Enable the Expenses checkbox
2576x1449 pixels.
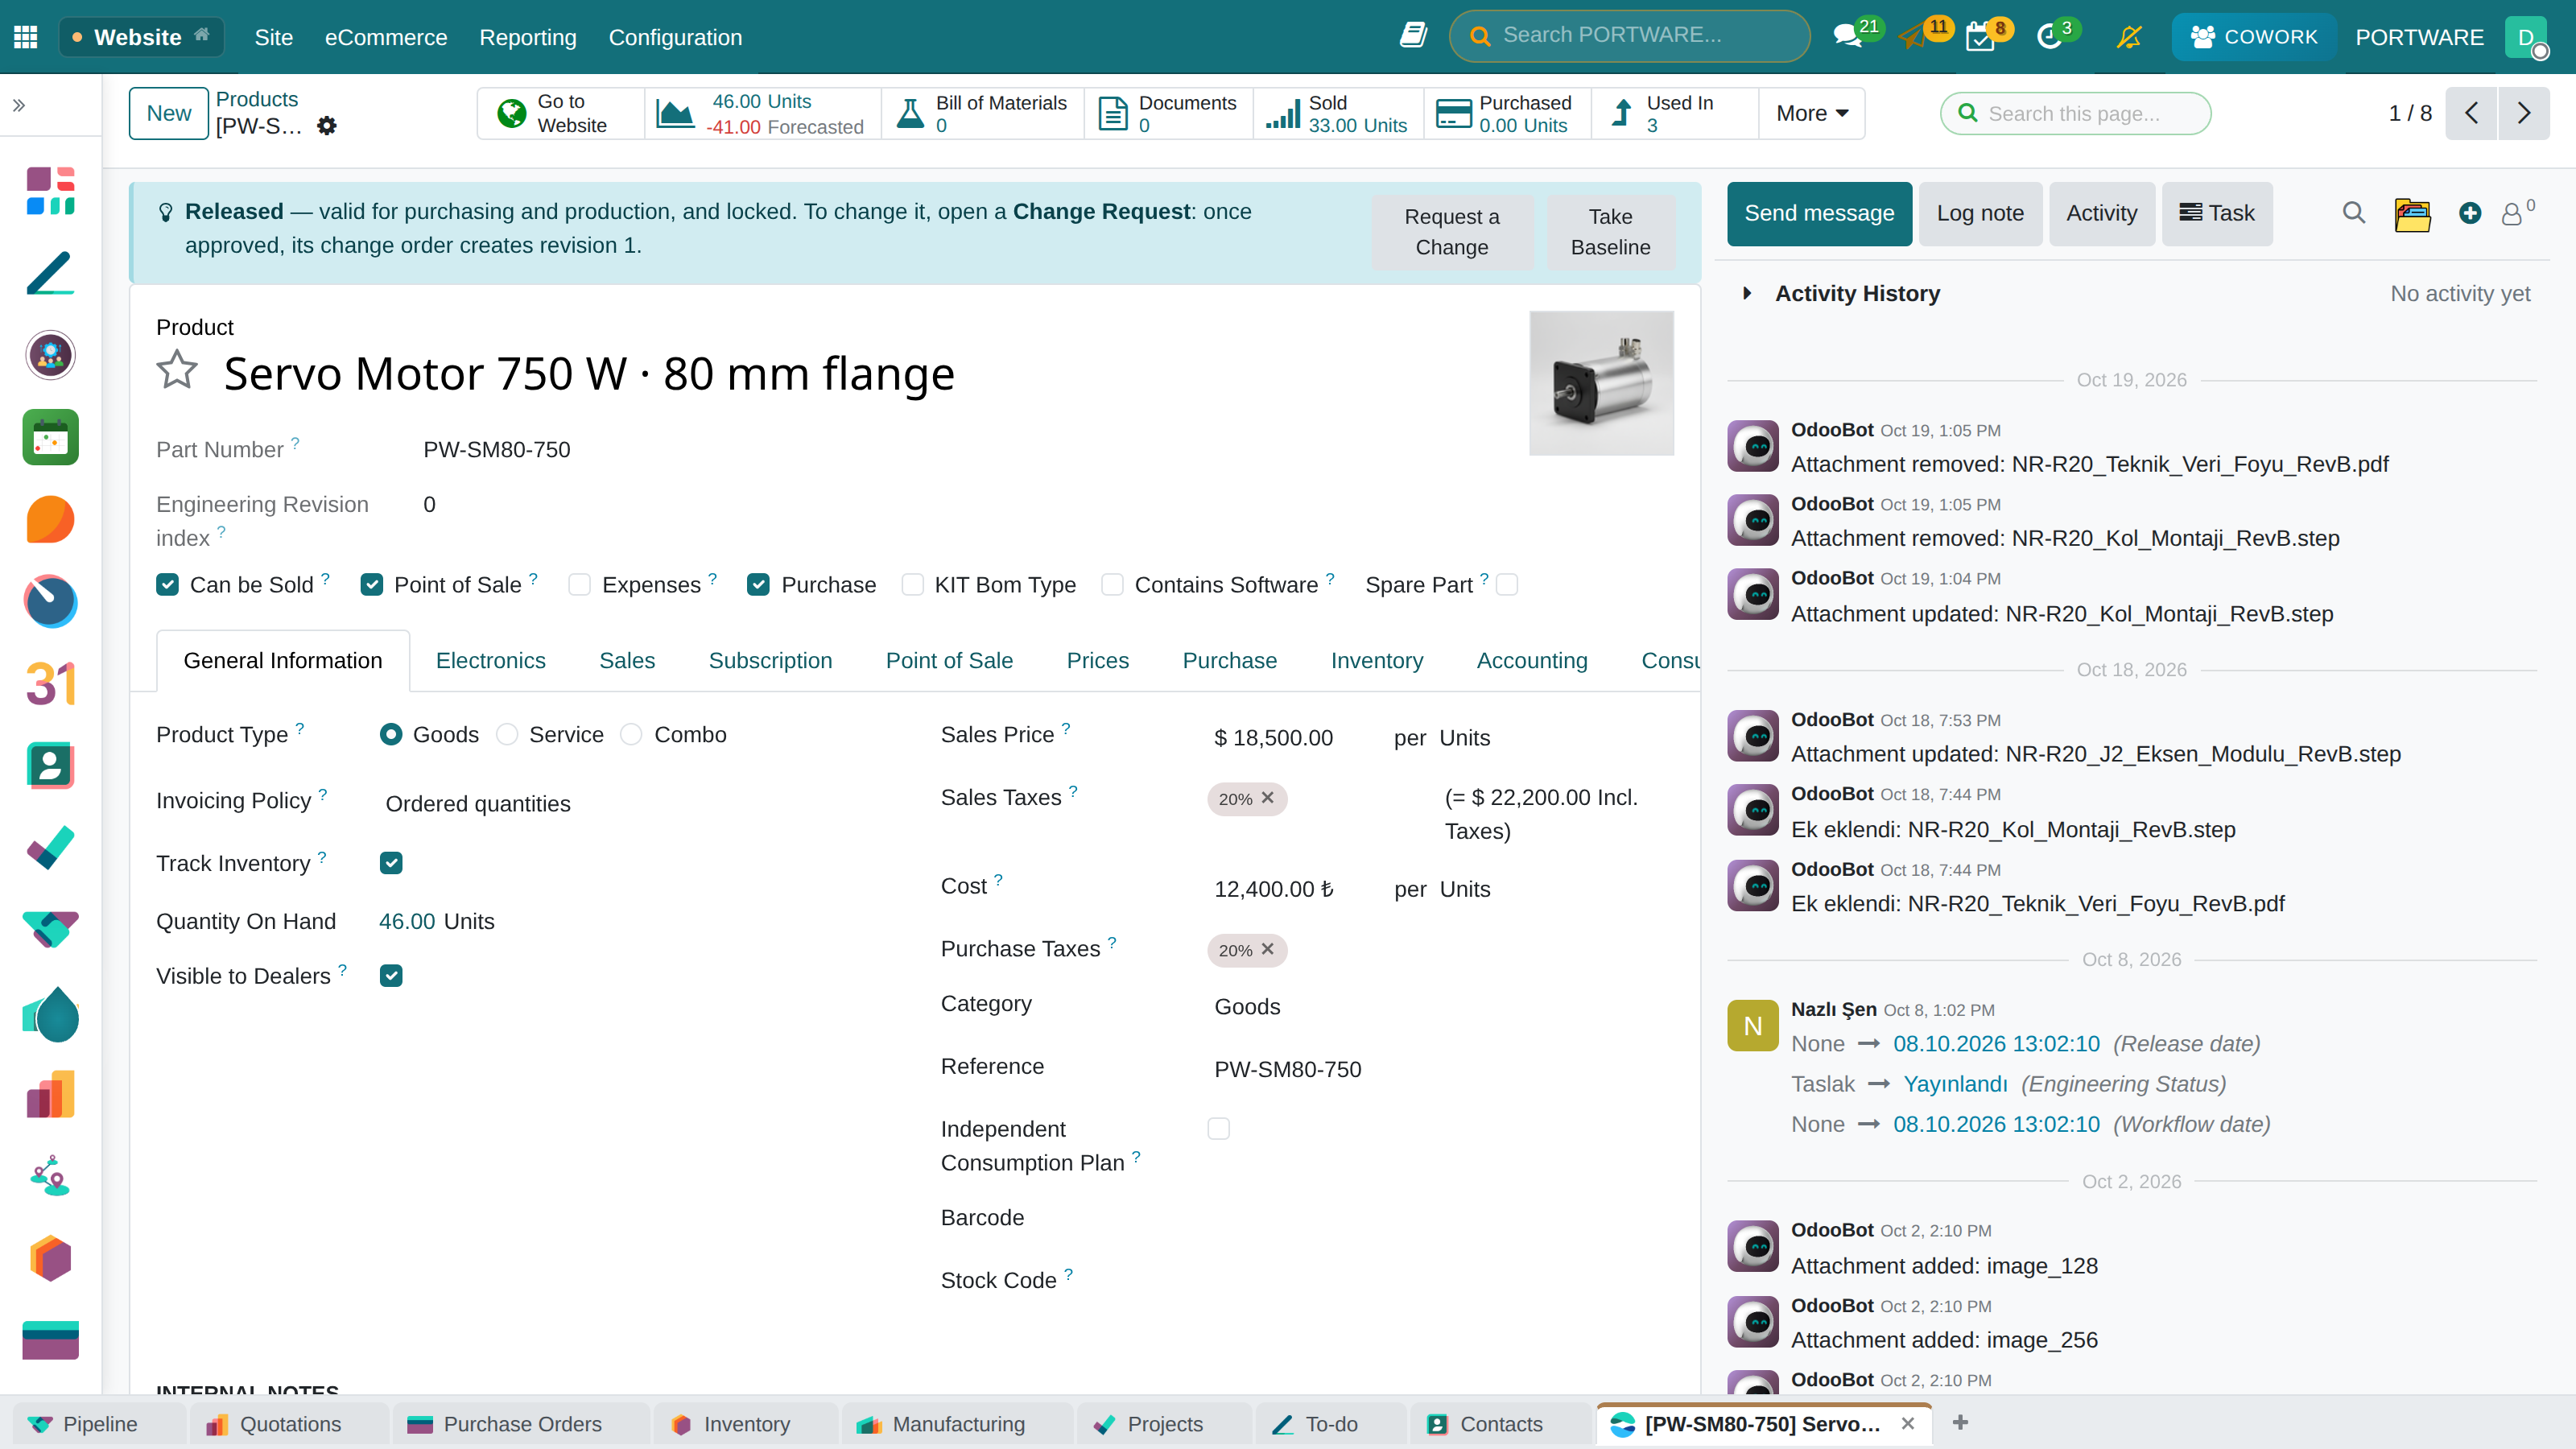pyautogui.click(x=579, y=584)
